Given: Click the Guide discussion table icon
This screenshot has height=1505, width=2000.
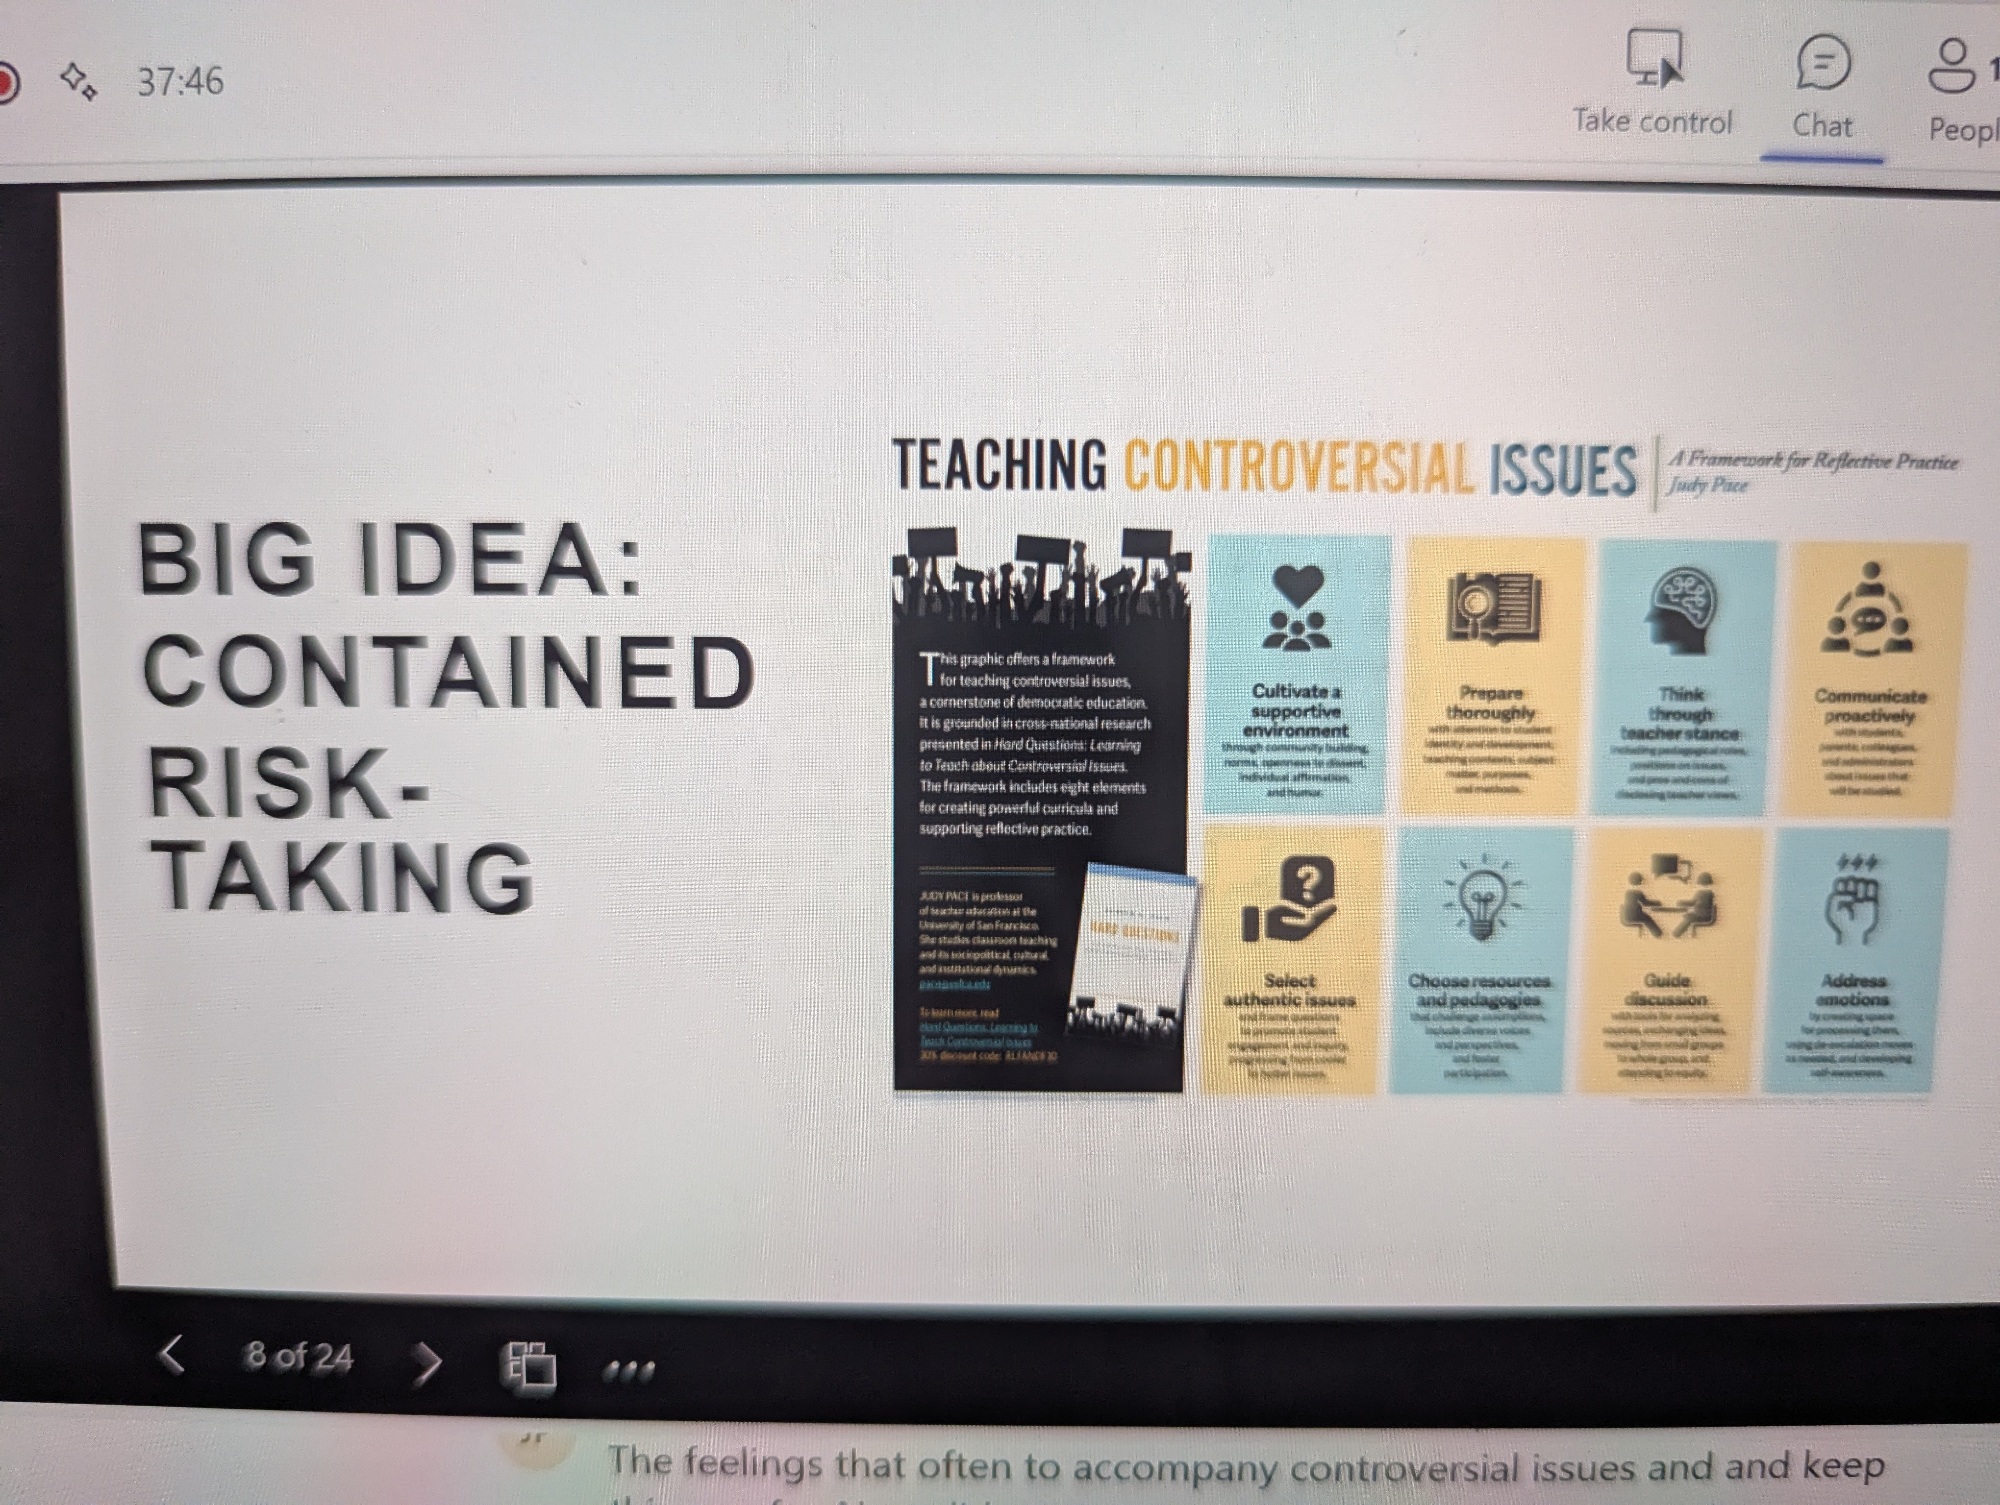Looking at the screenshot, I should [1667, 896].
